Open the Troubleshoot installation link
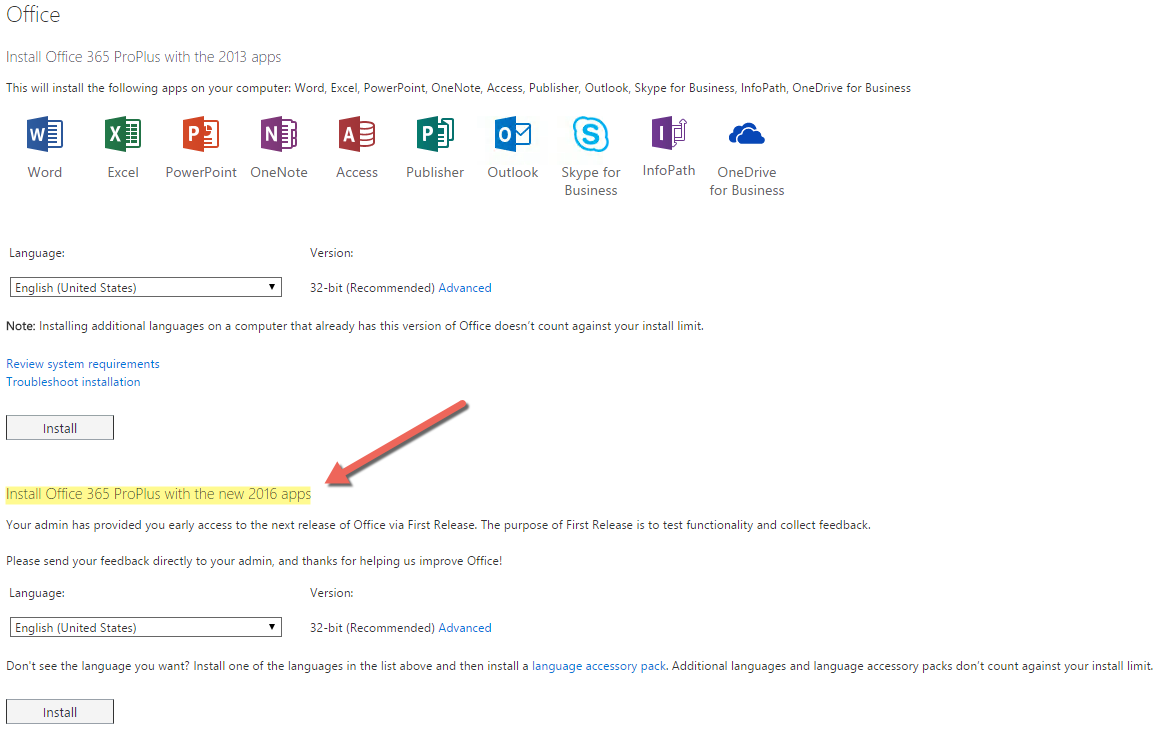Screen dimensions: 1163x732 point(73,382)
